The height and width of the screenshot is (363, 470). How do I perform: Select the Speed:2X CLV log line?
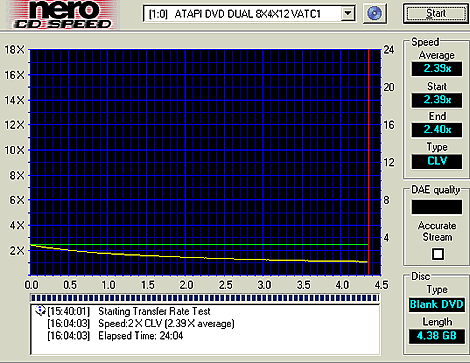coord(141,323)
